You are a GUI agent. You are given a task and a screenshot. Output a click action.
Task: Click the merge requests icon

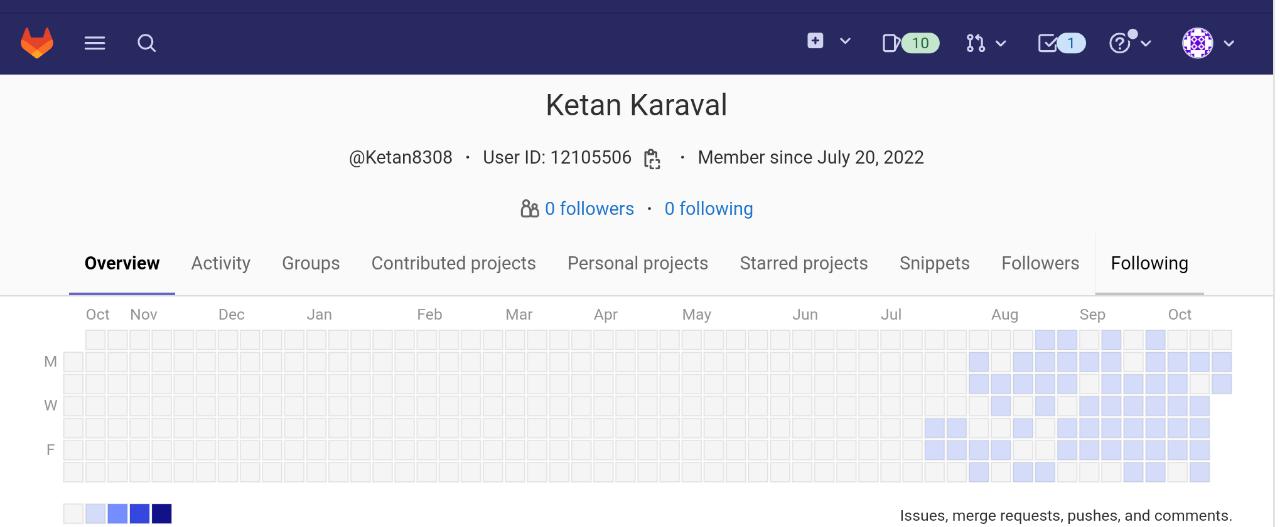tap(976, 43)
